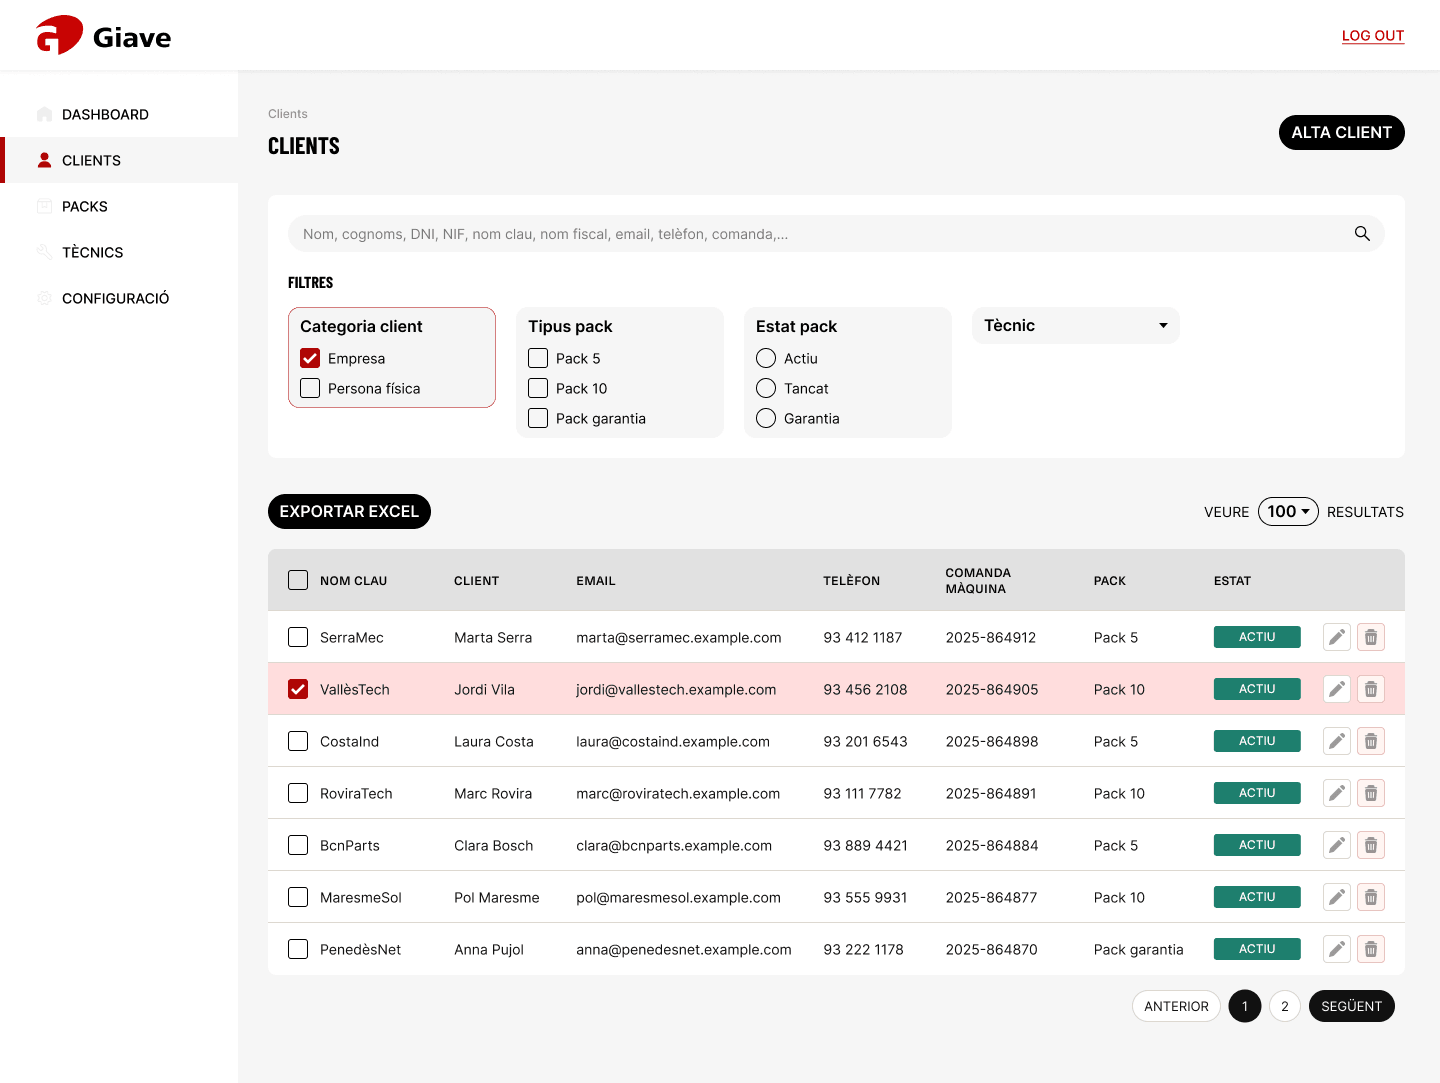
Task: Select the Garantia pack status radio
Action: point(766,418)
